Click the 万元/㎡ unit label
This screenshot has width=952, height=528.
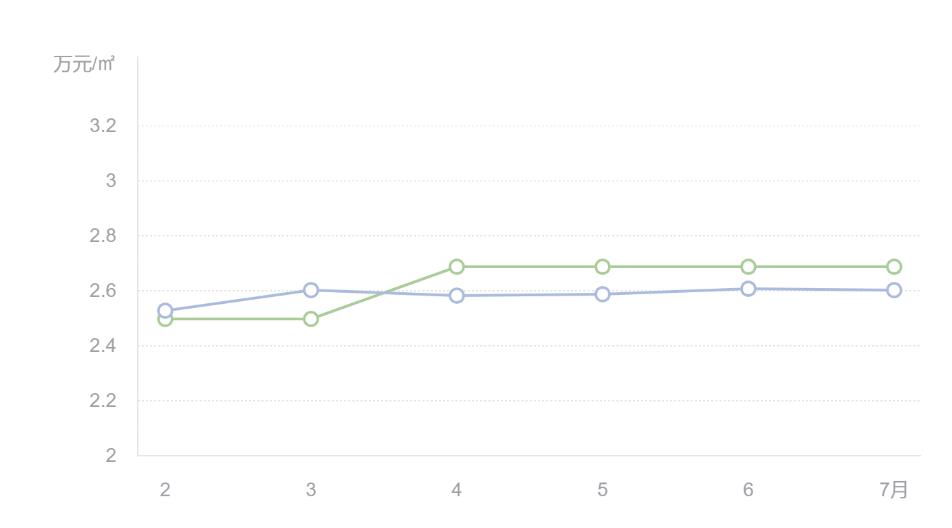click(x=83, y=65)
